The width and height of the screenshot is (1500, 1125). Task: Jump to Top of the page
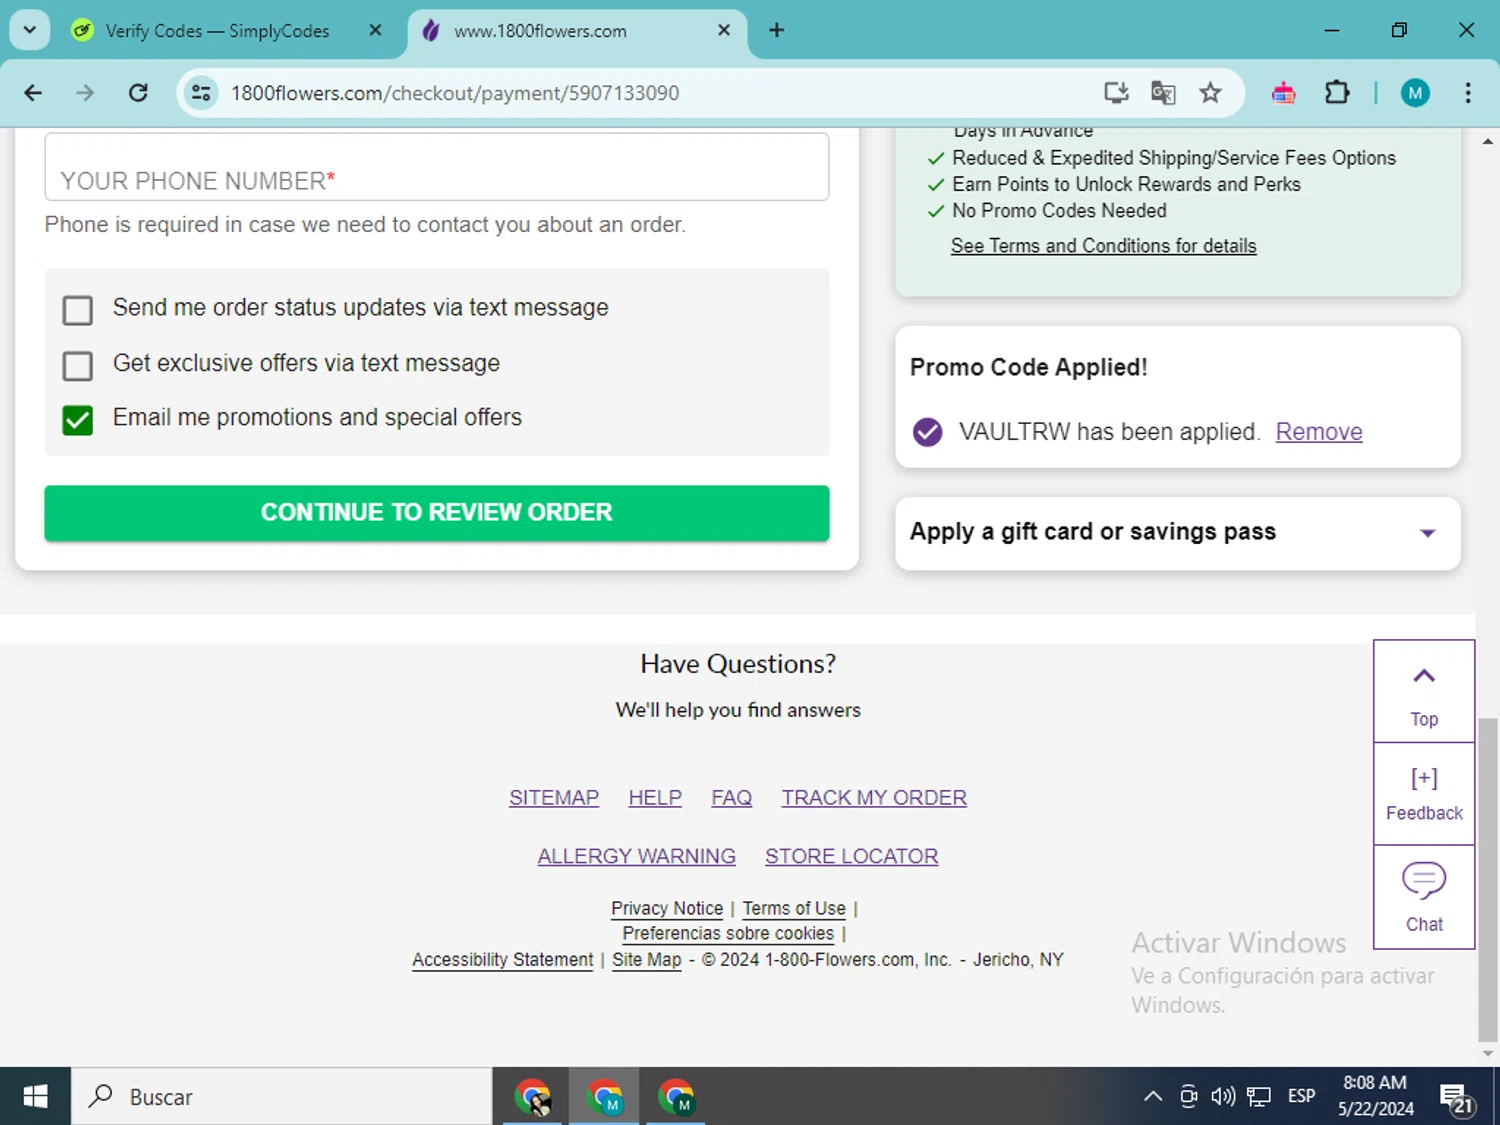(1424, 692)
